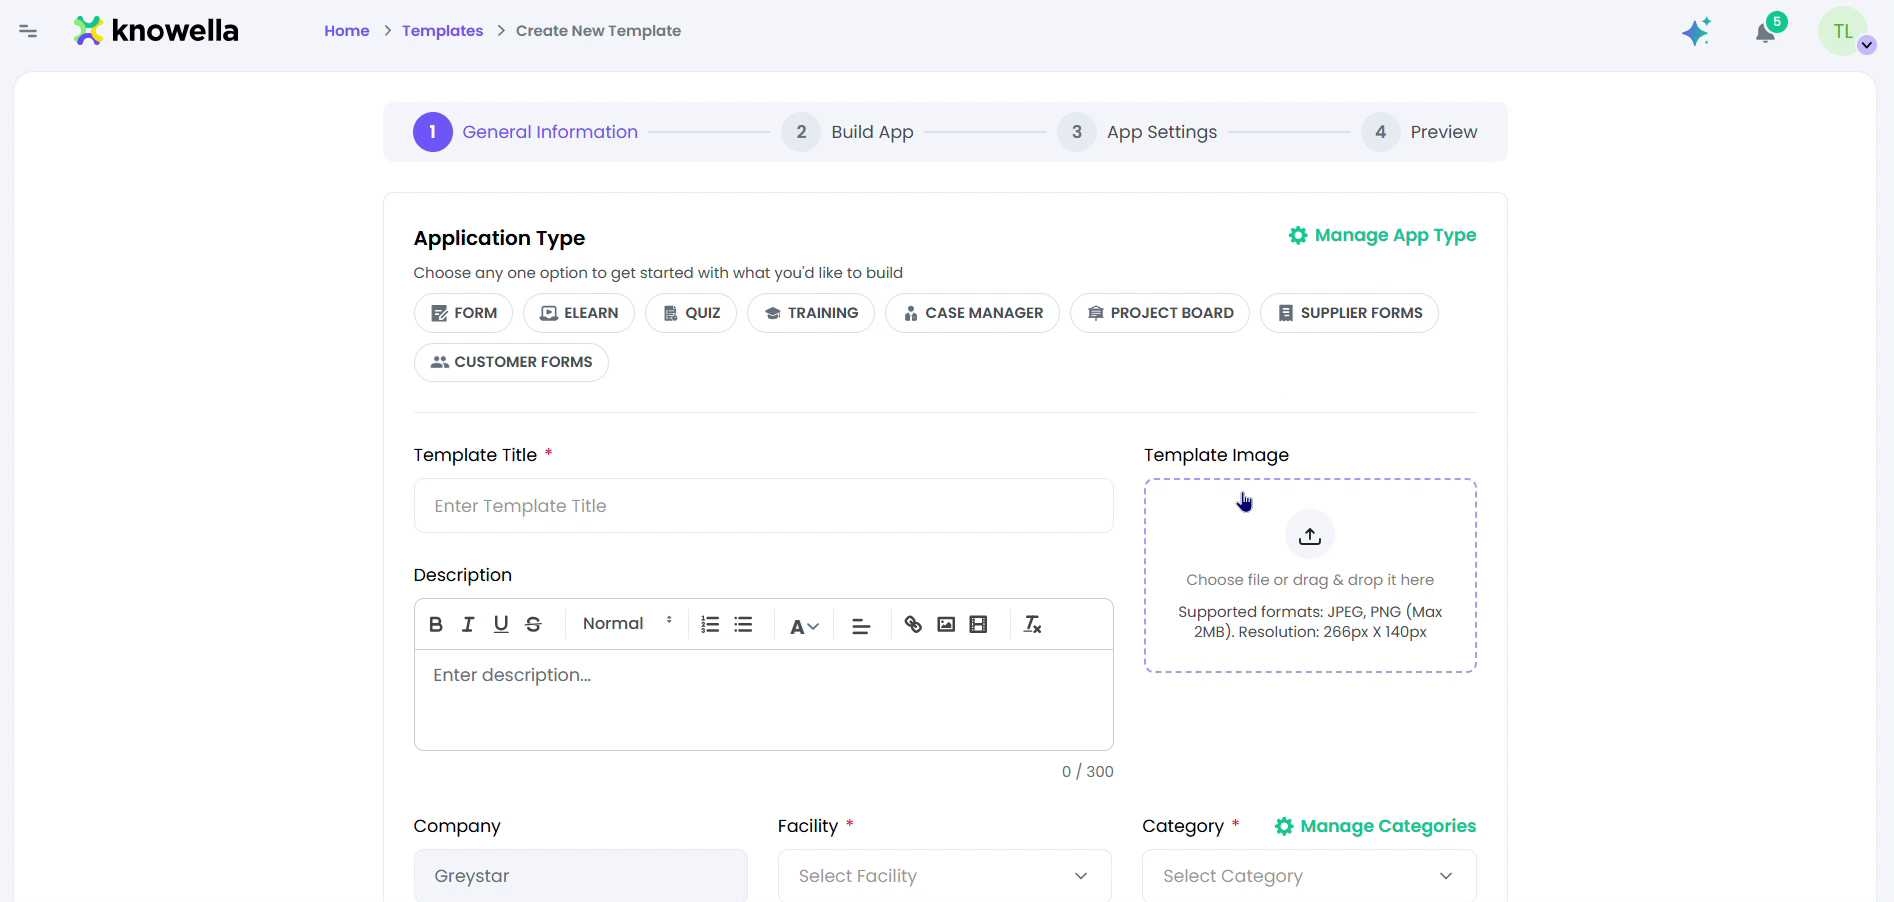Insert a bulleted list
Image resolution: width=1894 pixels, height=902 pixels.
743,624
